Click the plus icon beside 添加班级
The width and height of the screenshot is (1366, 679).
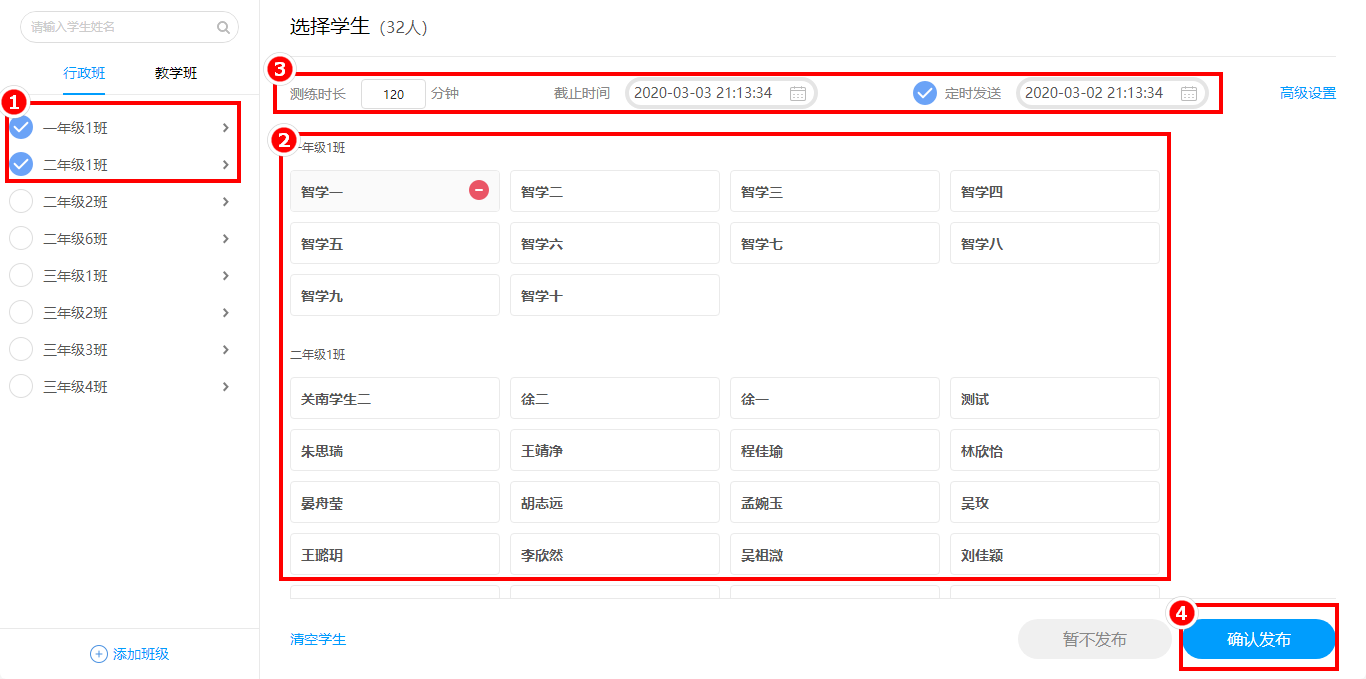99,654
